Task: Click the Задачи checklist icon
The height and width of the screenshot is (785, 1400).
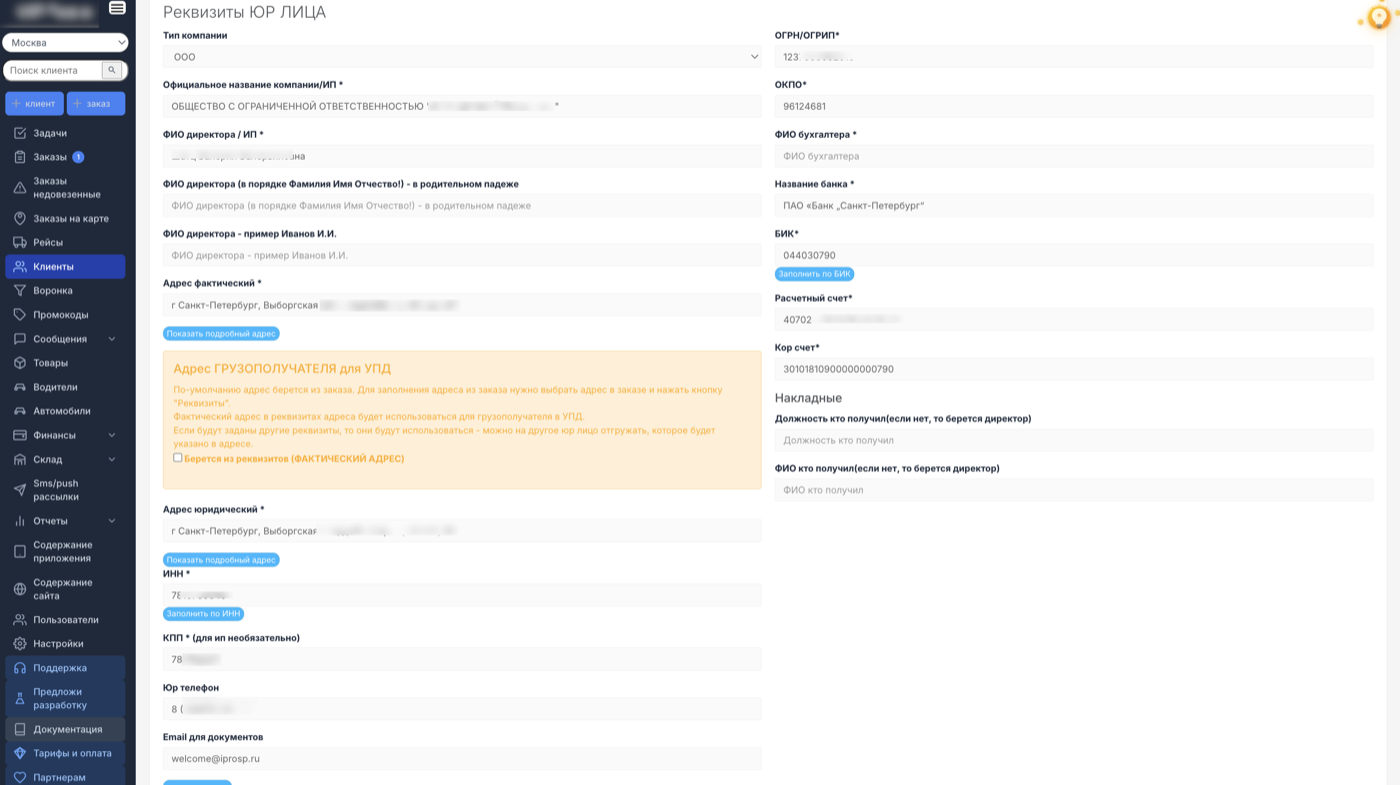Action: [x=20, y=133]
